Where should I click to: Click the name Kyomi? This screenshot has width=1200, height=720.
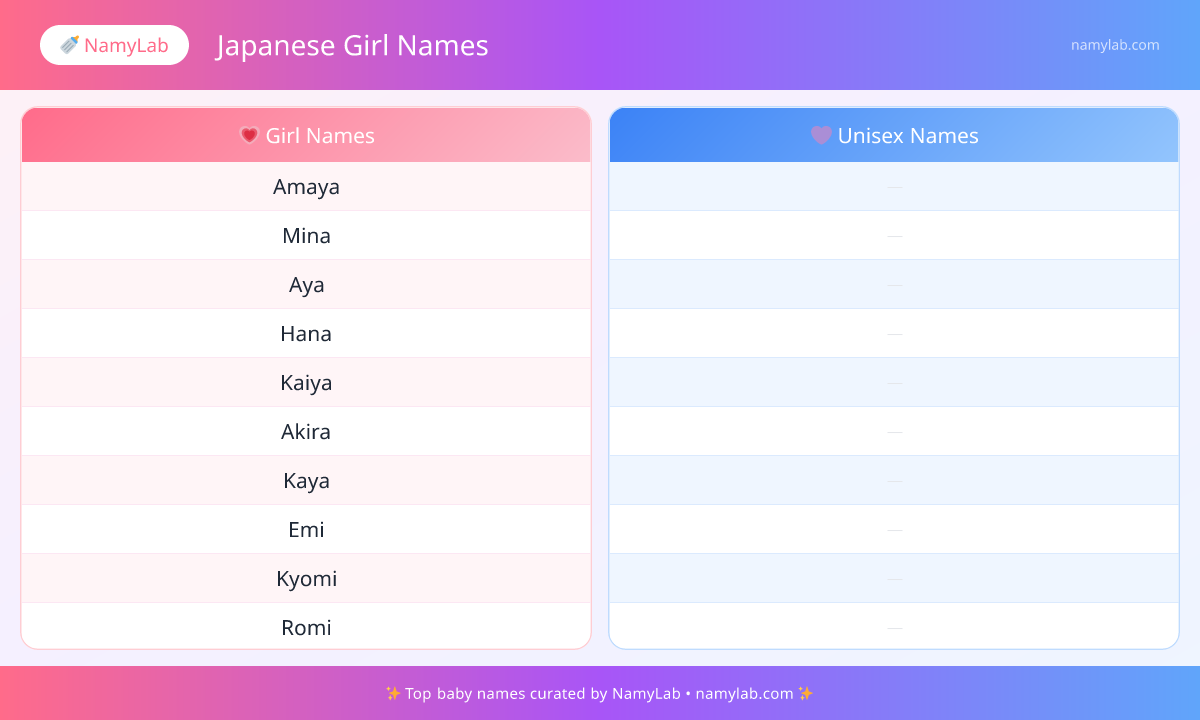(306, 579)
